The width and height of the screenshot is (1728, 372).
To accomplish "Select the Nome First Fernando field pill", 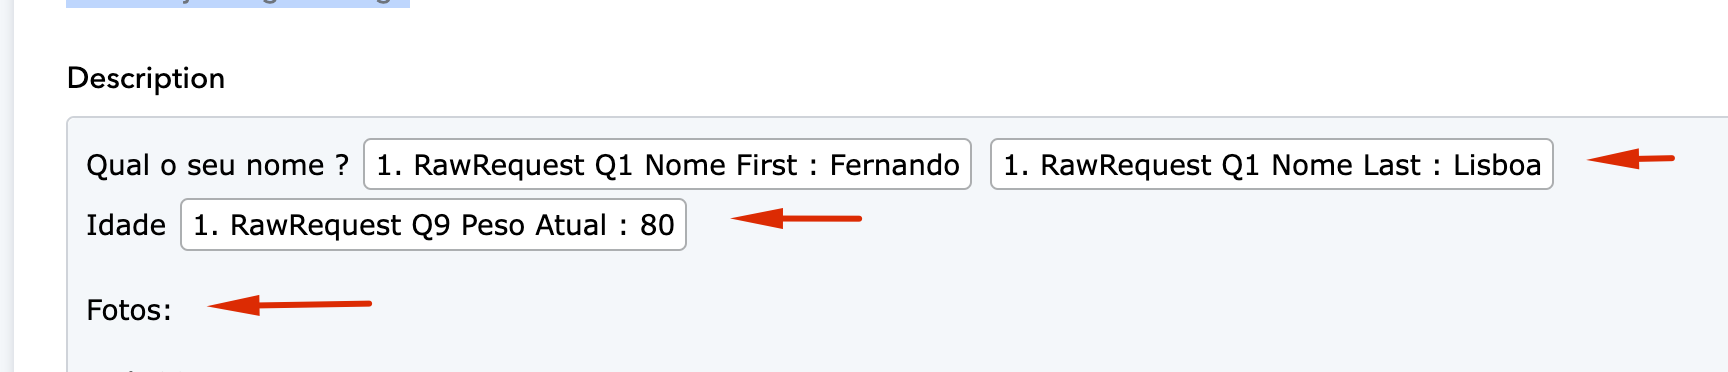I will [667, 164].
